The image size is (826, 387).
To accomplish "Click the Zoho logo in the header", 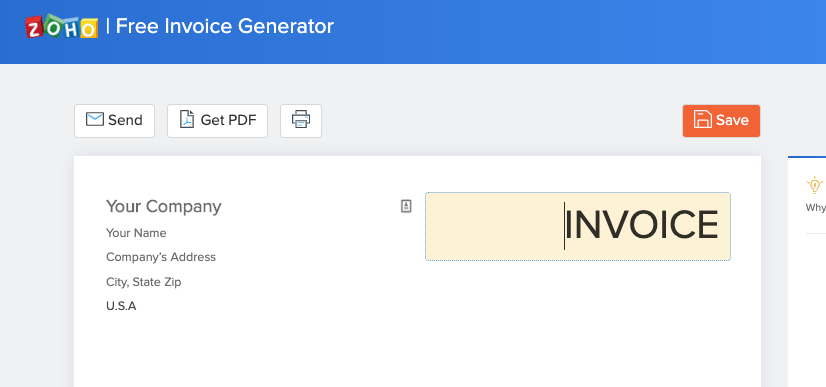I will click(62, 26).
